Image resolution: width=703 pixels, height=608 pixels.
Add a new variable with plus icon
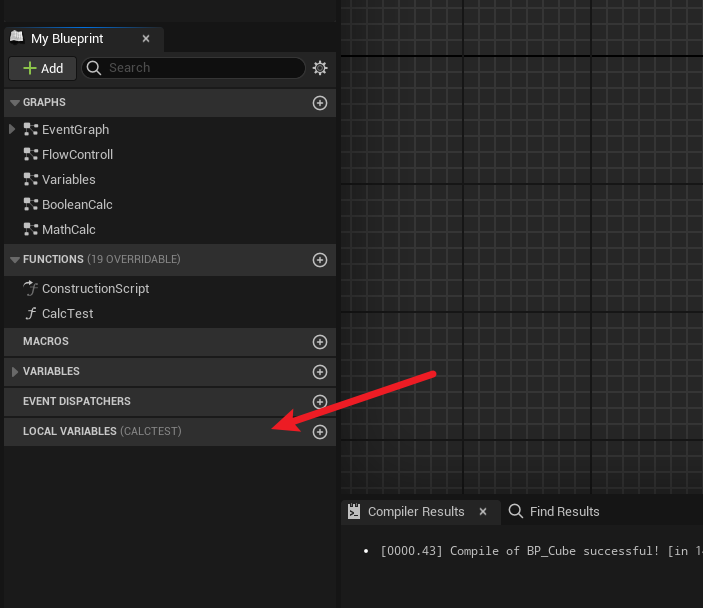click(320, 372)
